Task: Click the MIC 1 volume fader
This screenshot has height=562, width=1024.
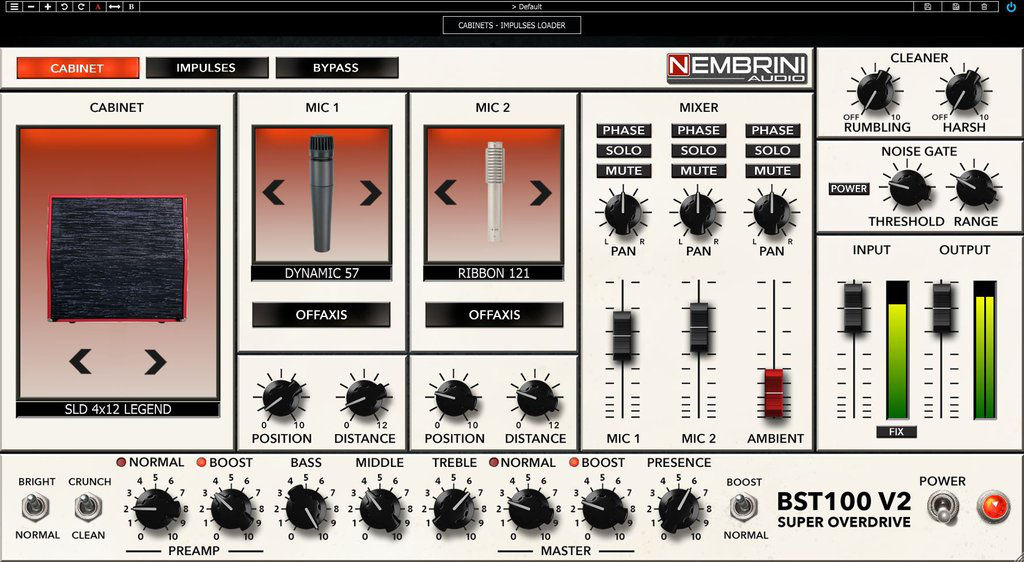Action: pyautogui.click(x=622, y=335)
